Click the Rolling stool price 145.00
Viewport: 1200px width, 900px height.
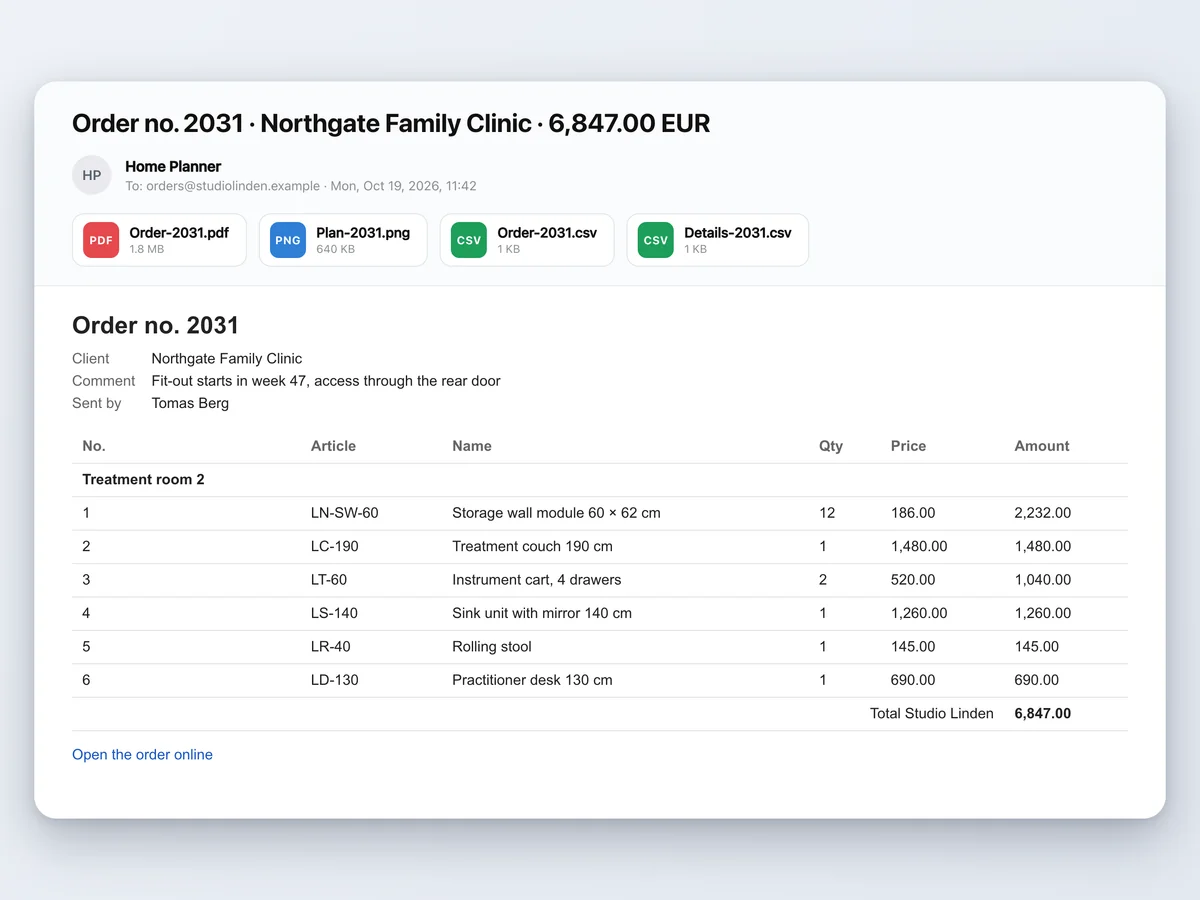coord(913,647)
